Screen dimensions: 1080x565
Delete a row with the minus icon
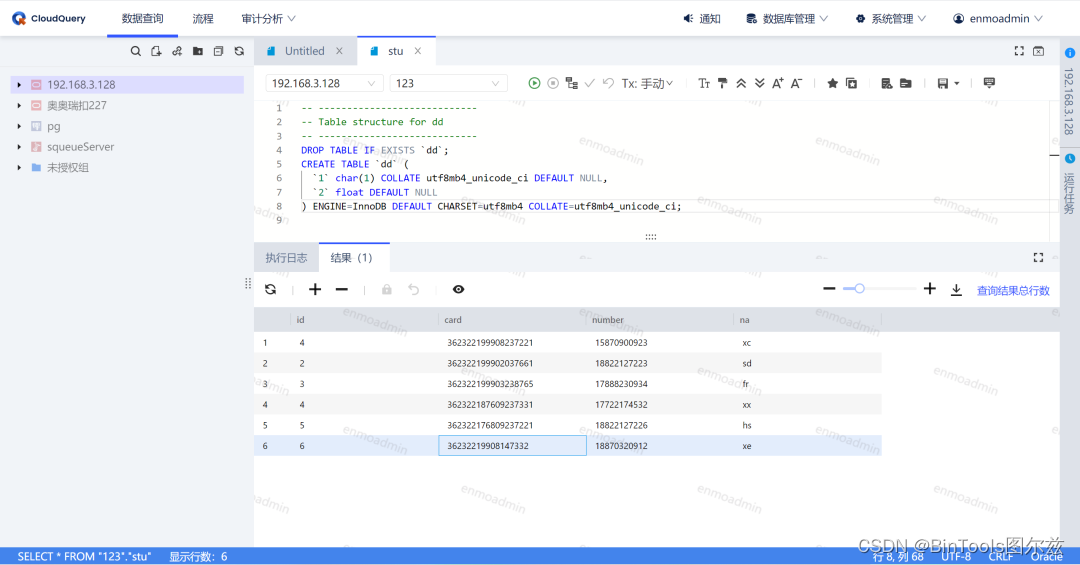[x=342, y=289]
